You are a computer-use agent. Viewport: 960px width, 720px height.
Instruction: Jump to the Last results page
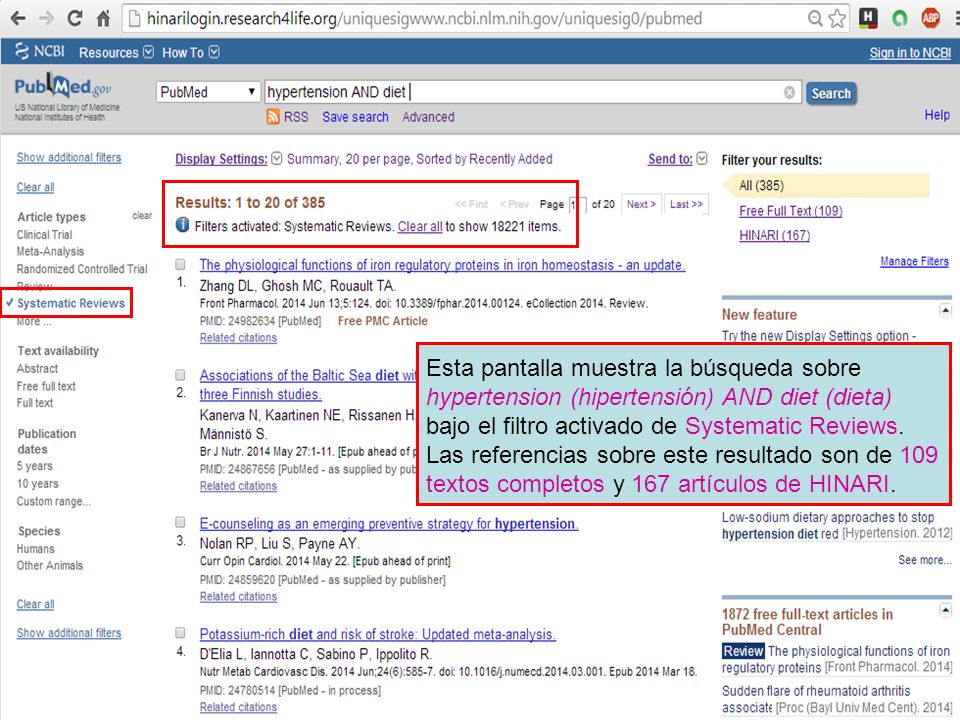pyautogui.click(x=686, y=204)
